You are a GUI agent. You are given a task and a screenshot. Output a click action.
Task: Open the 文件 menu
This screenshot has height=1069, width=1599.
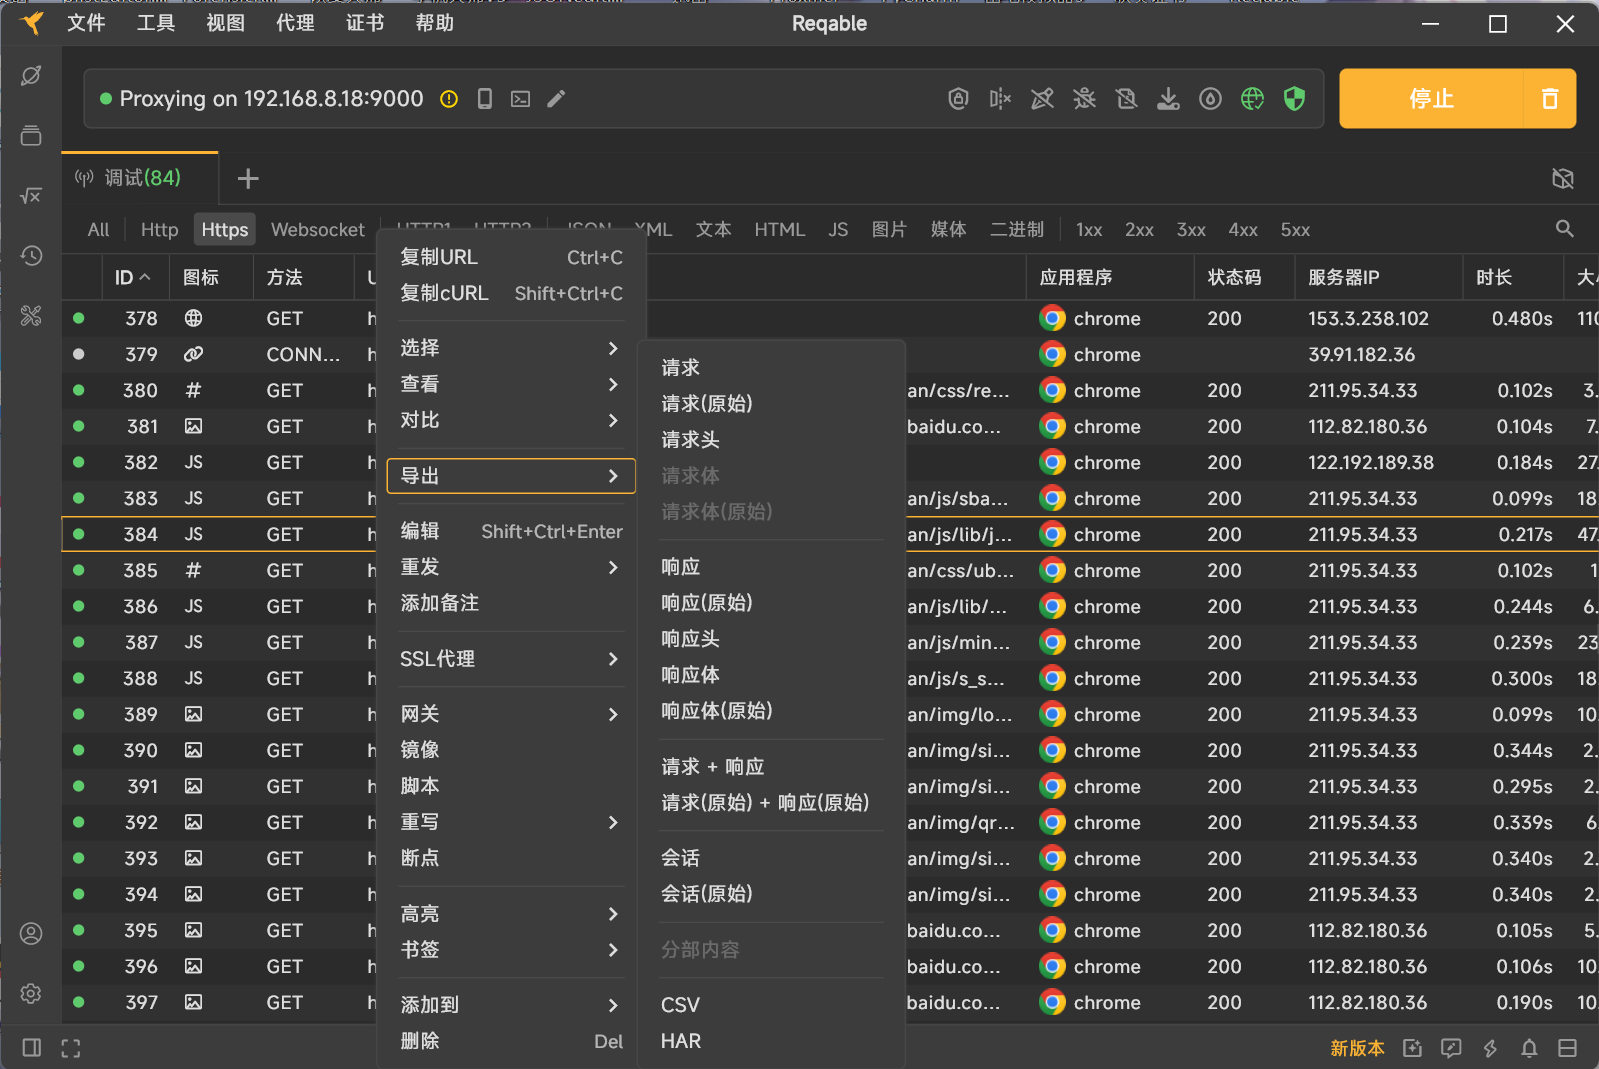click(86, 23)
